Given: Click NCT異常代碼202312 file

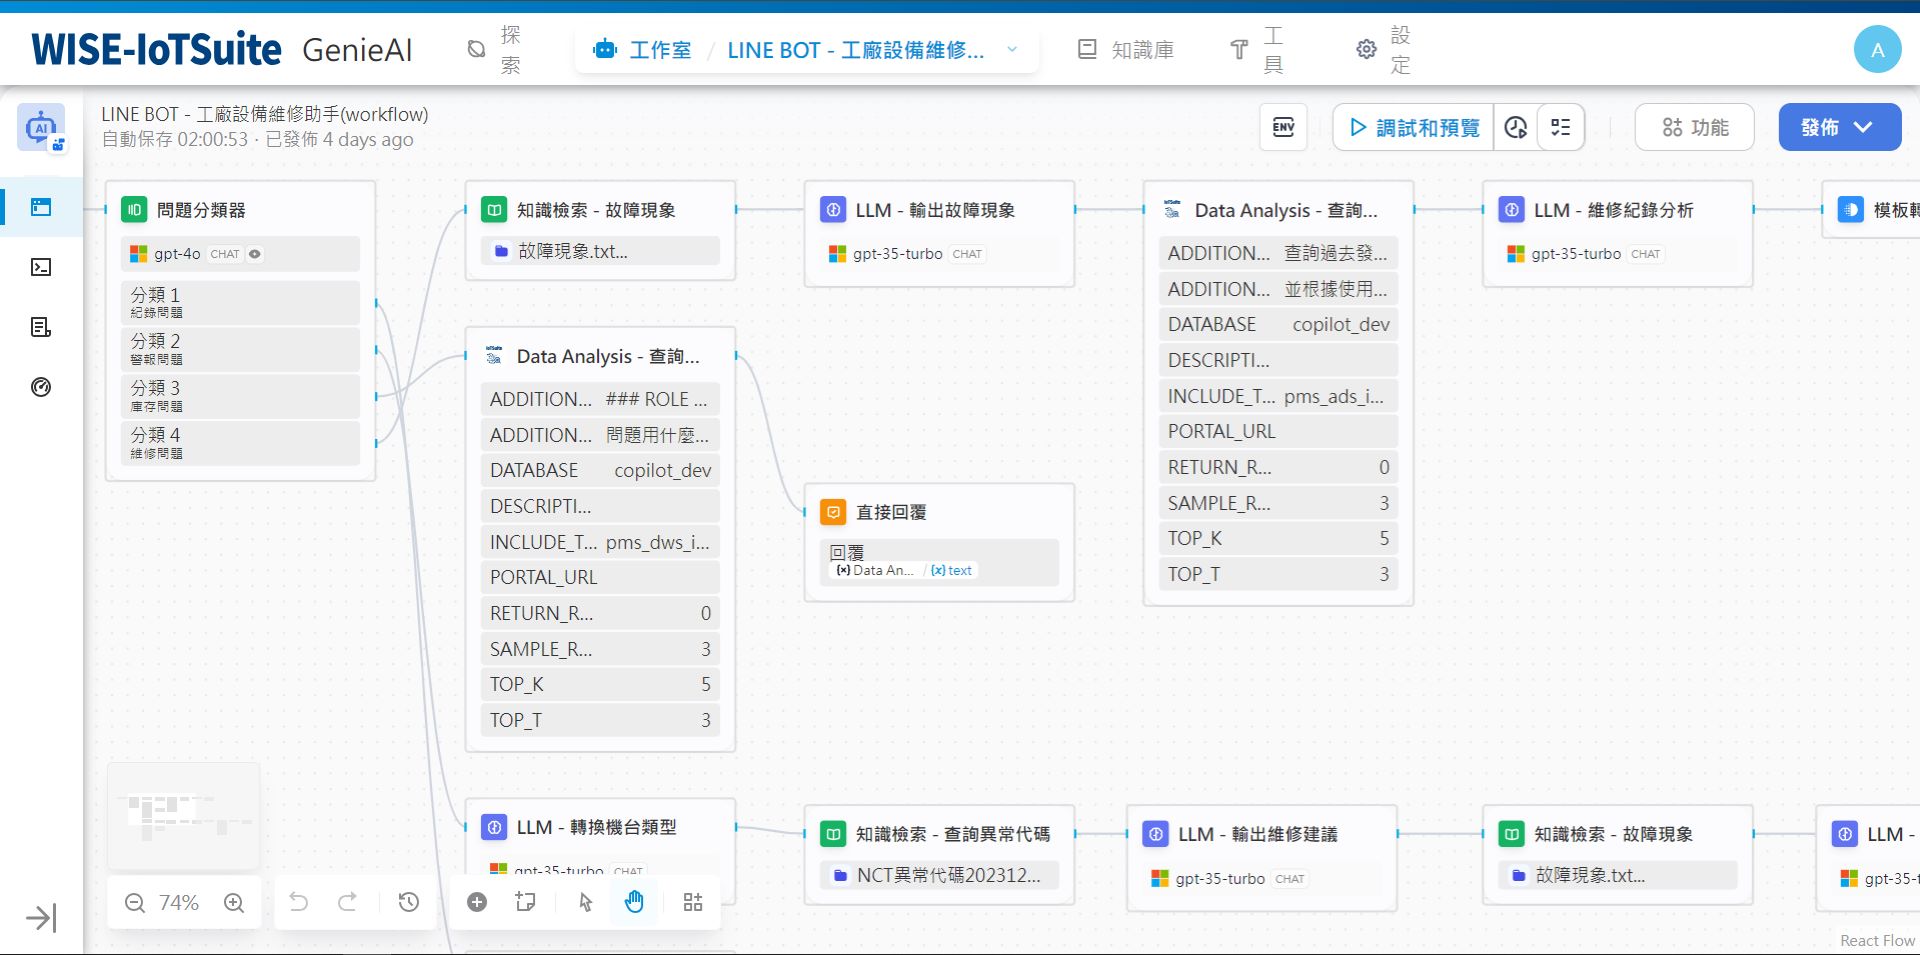Looking at the screenshot, I should click(x=939, y=875).
